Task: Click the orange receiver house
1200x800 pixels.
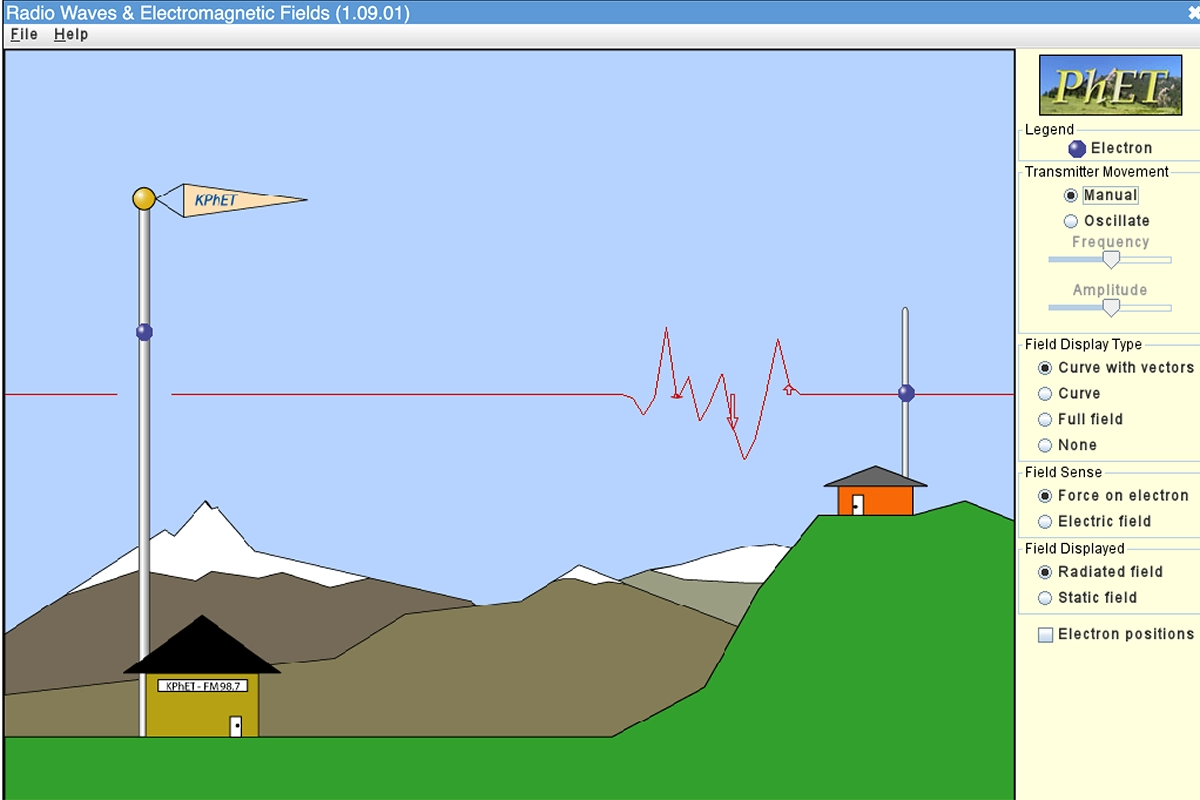Action: (x=876, y=498)
